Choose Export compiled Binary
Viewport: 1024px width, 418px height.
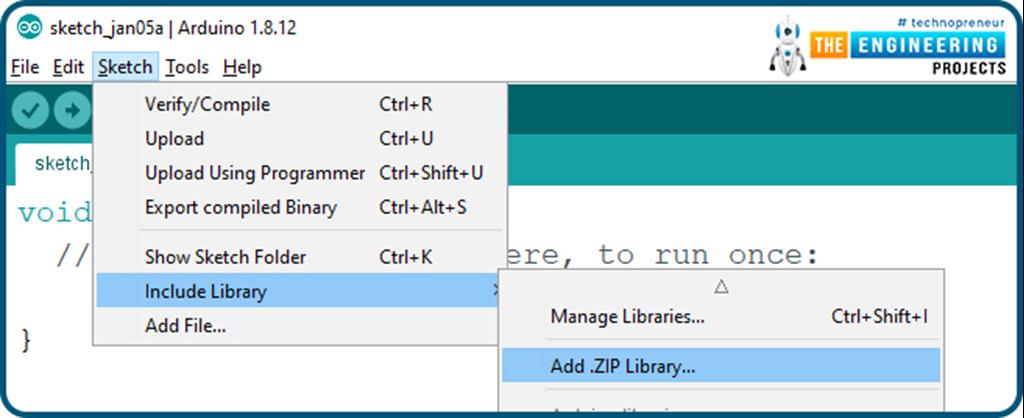click(x=240, y=208)
